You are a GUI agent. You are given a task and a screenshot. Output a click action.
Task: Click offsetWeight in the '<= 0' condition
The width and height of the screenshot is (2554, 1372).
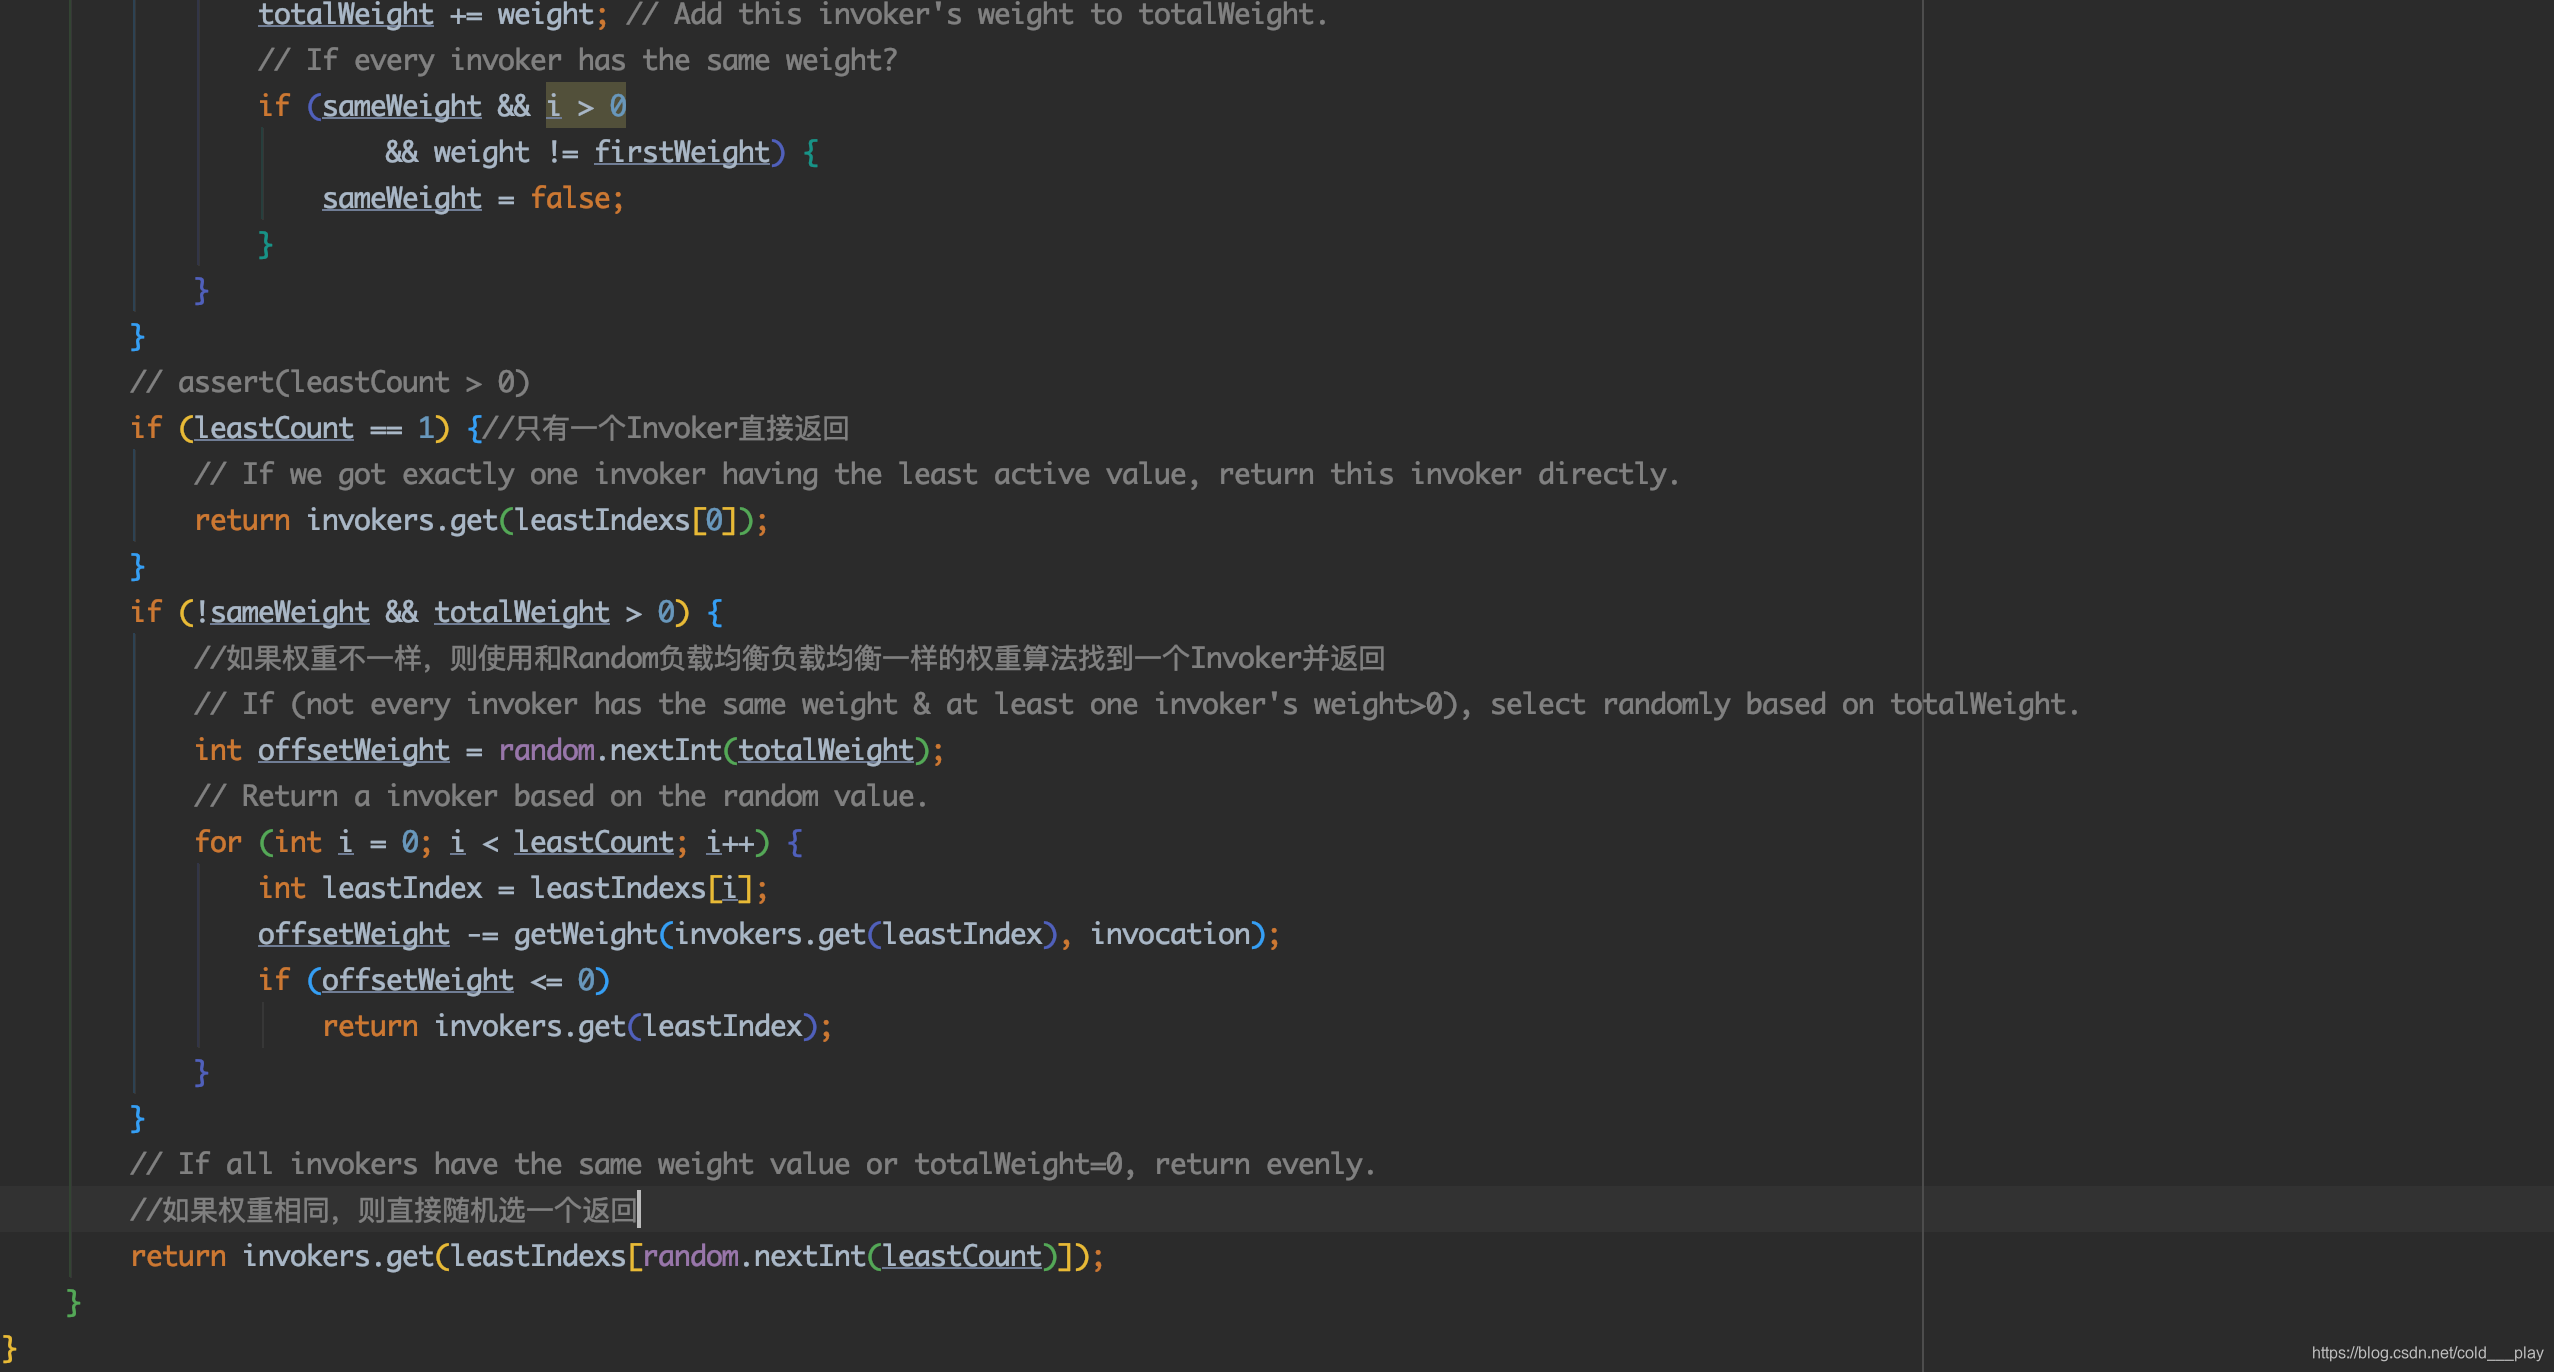point(417,980)
